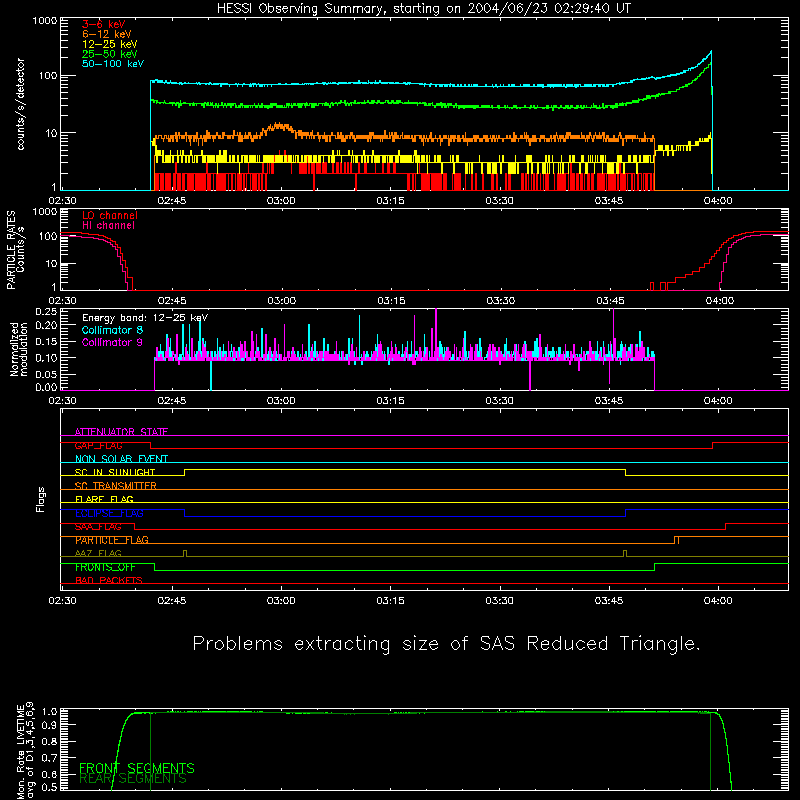Click the cyan 50-100 keV curve's end peak

click(x=711, y=52)
